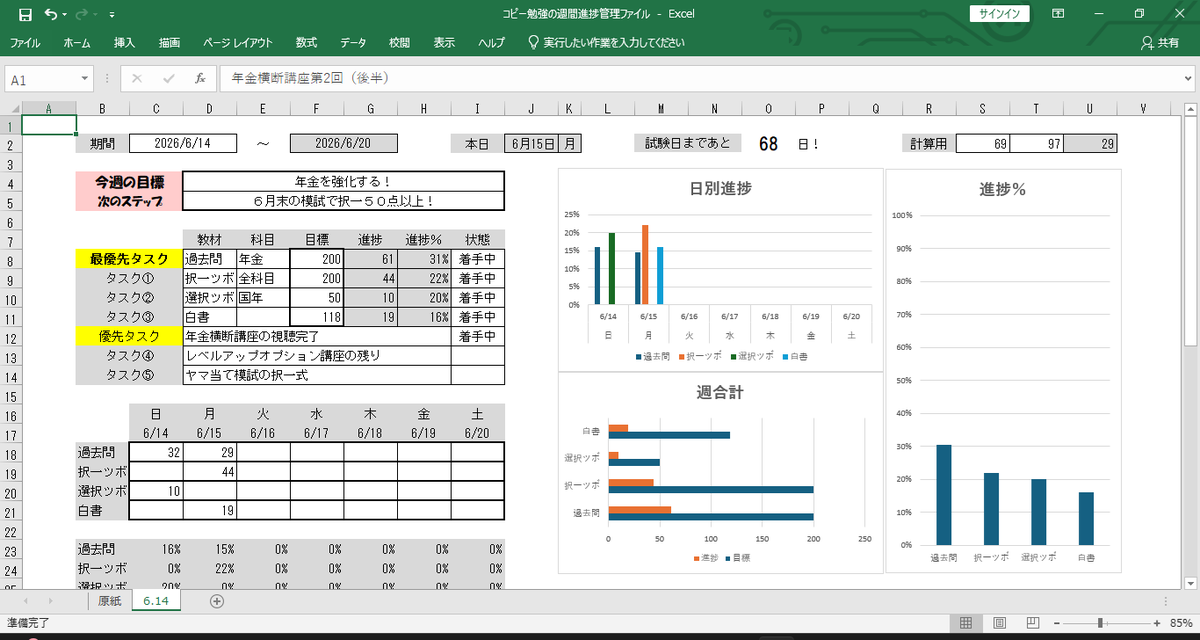Click the 週合計 chart title
The width and height of the screenshot is (1200, 640).
(x=720, y=392)
